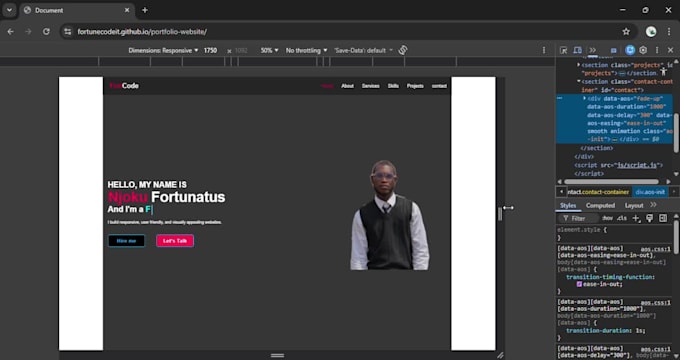Image resolution: width=680 pixels, height=360 pixels.
Task: Click the Skills link in page navbar
Action: point(393,86)
